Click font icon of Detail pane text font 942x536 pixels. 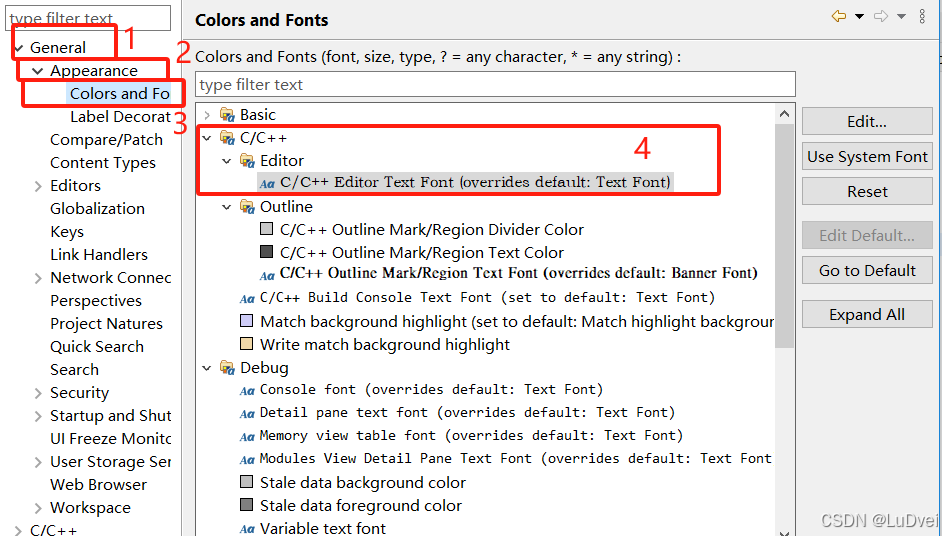coord(247,413)
